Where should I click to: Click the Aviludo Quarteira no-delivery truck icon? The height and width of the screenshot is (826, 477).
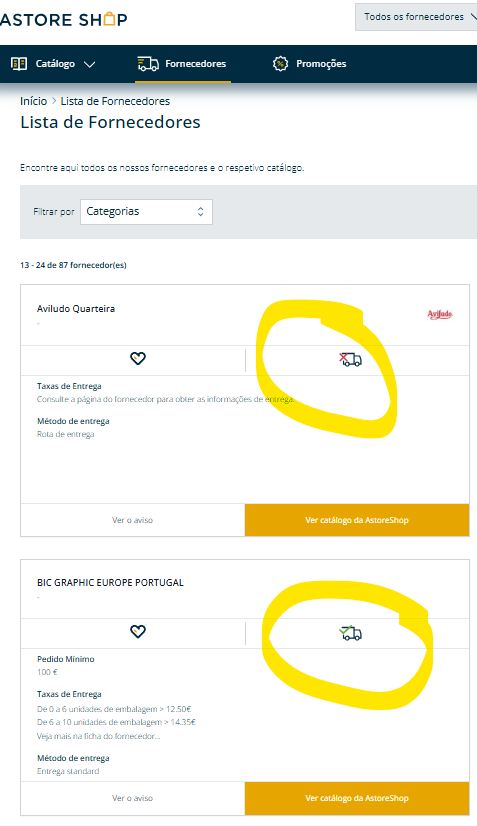click(x=350, y=360)
